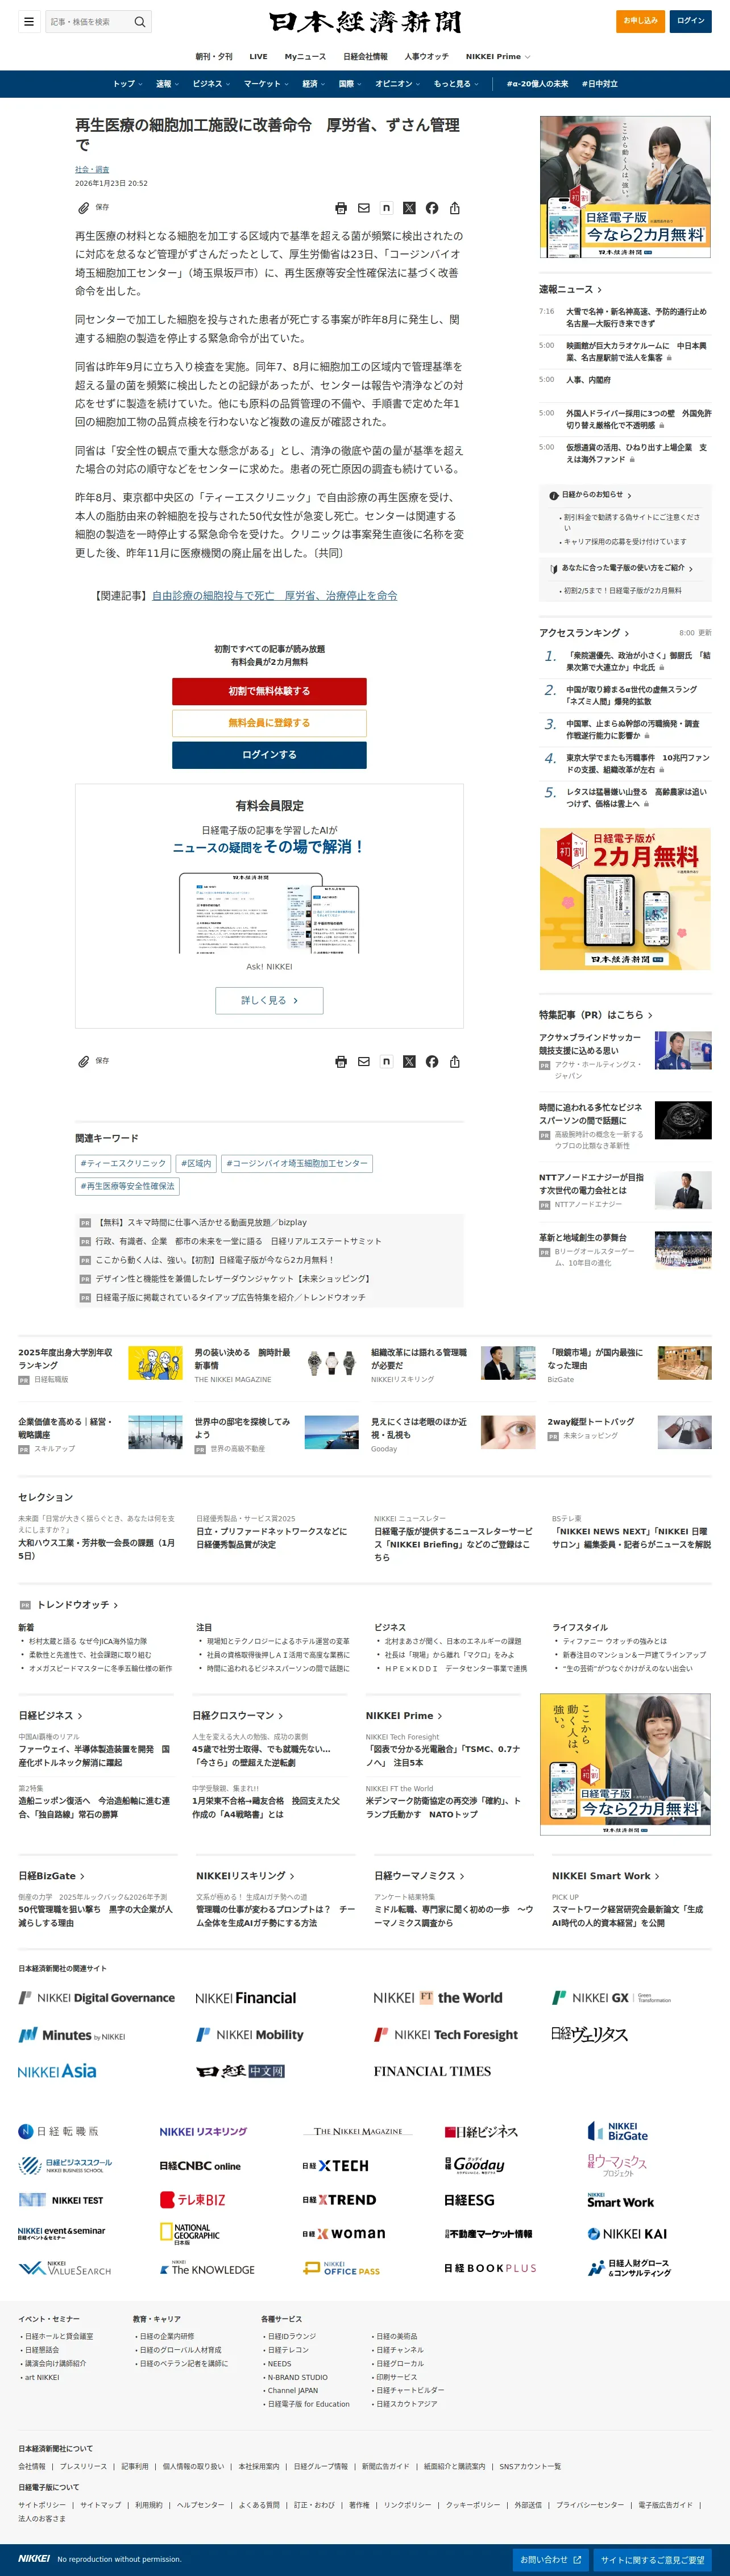
Task: Select the #ティーエスクリニック keyword tag
Action: pos(123,1163)
